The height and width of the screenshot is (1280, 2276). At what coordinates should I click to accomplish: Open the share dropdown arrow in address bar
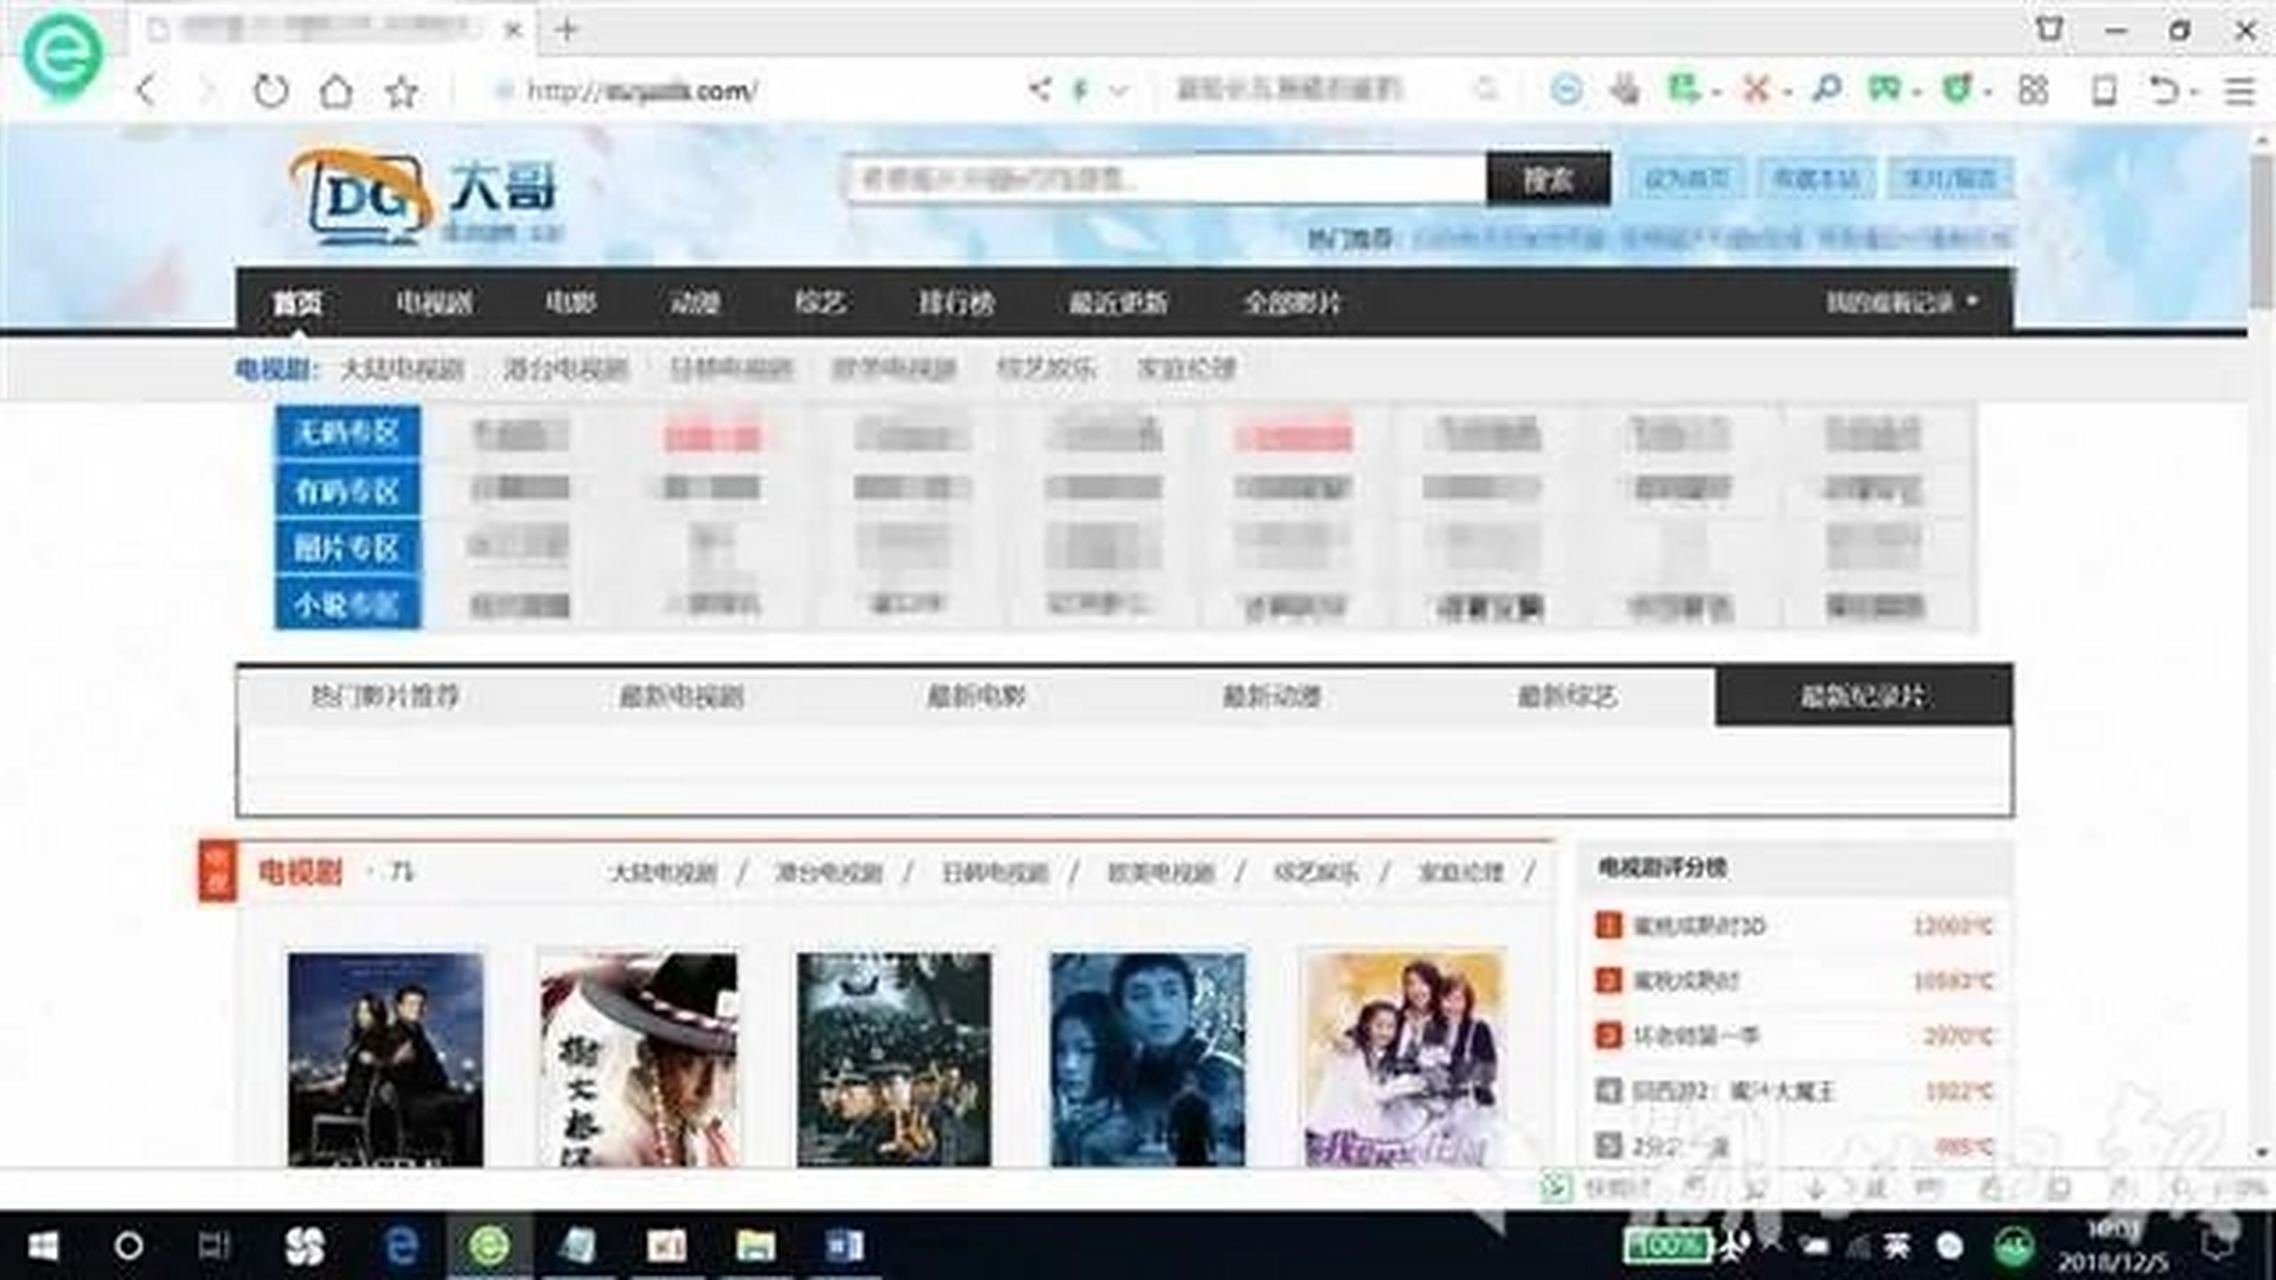coord(1117,90)
